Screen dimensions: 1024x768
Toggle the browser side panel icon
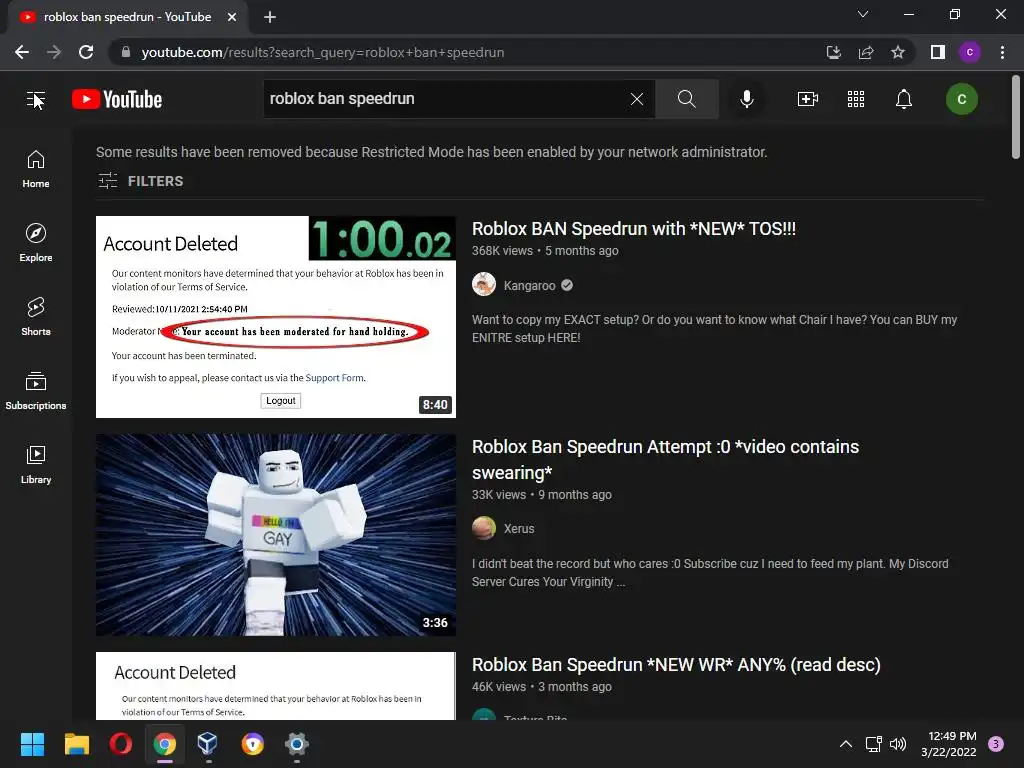click(938, 52)
